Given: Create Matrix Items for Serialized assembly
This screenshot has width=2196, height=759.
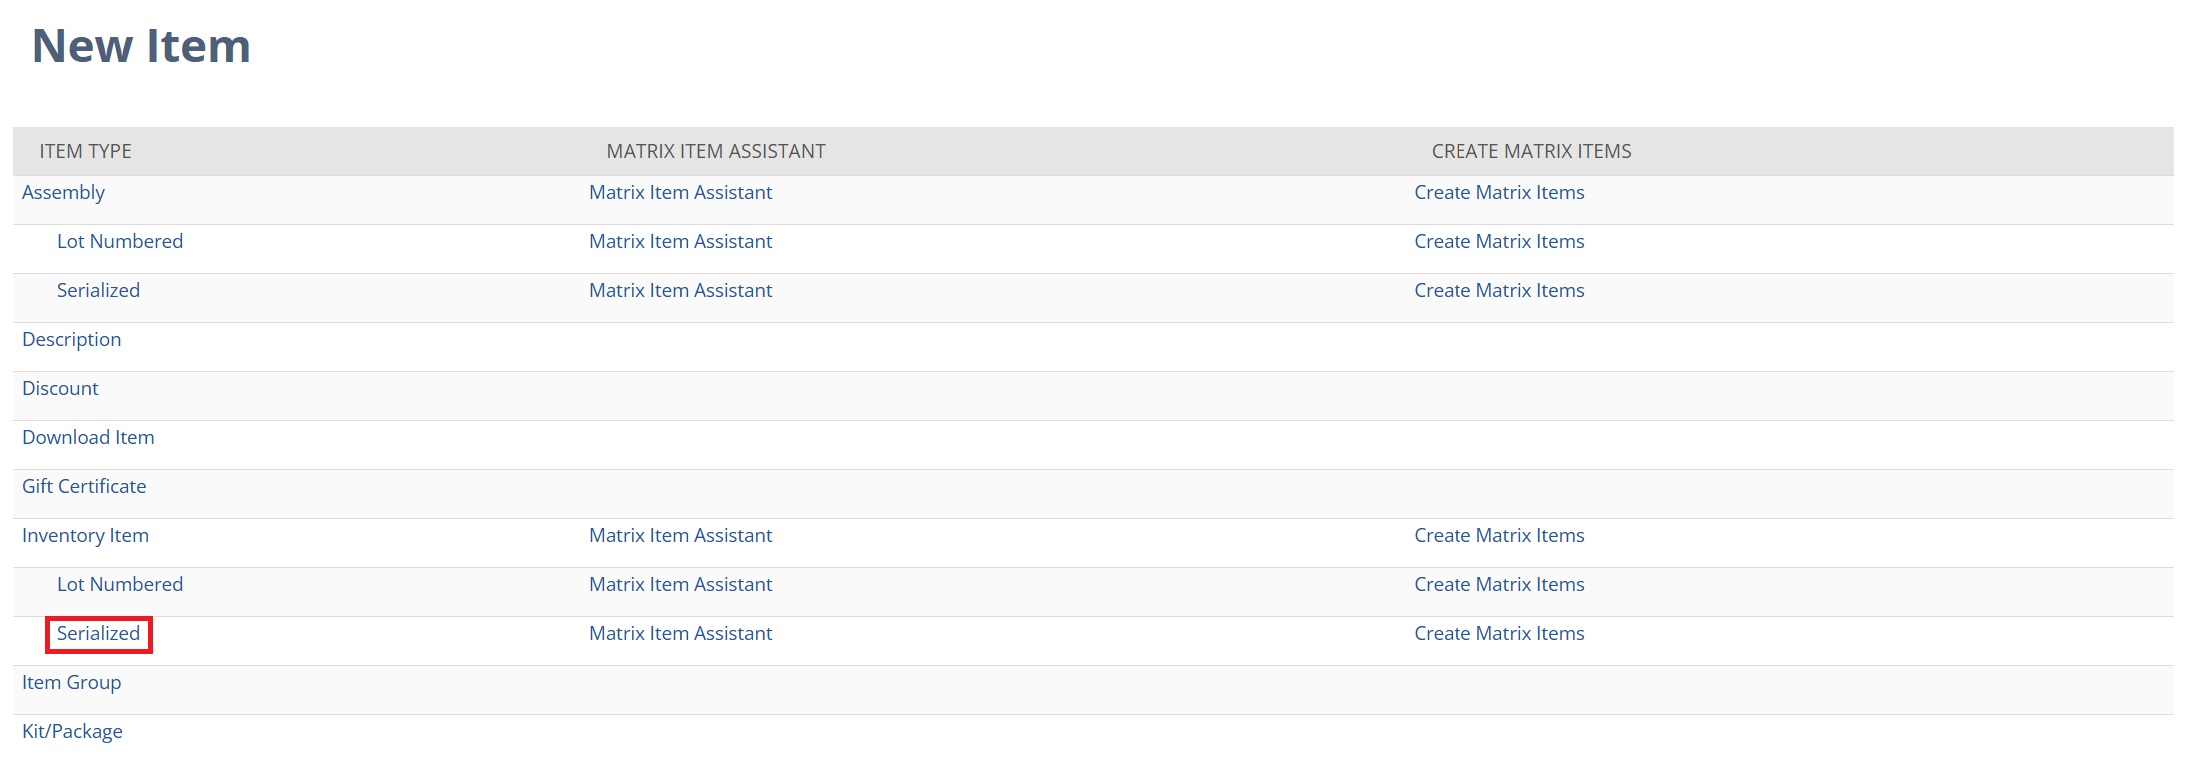Looking at the screenshot, I should pyautogui.click(x=1499, y=290).
